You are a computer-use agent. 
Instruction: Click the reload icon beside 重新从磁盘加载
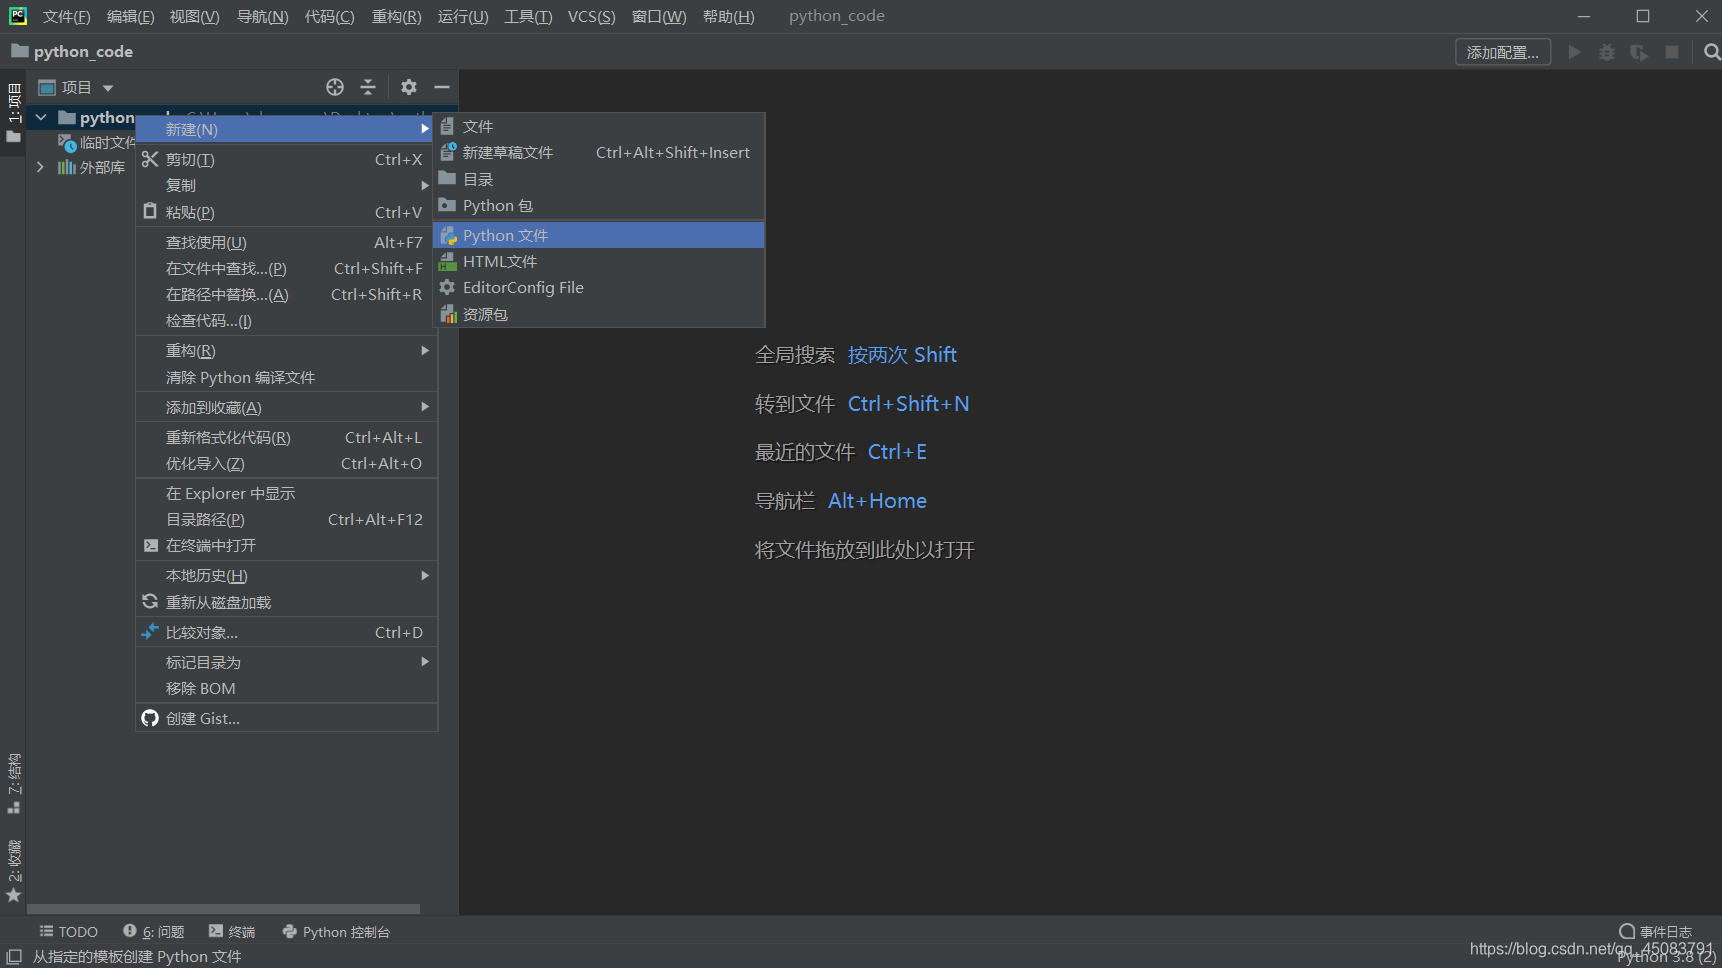pyautogui.click(x=150, y=601)
